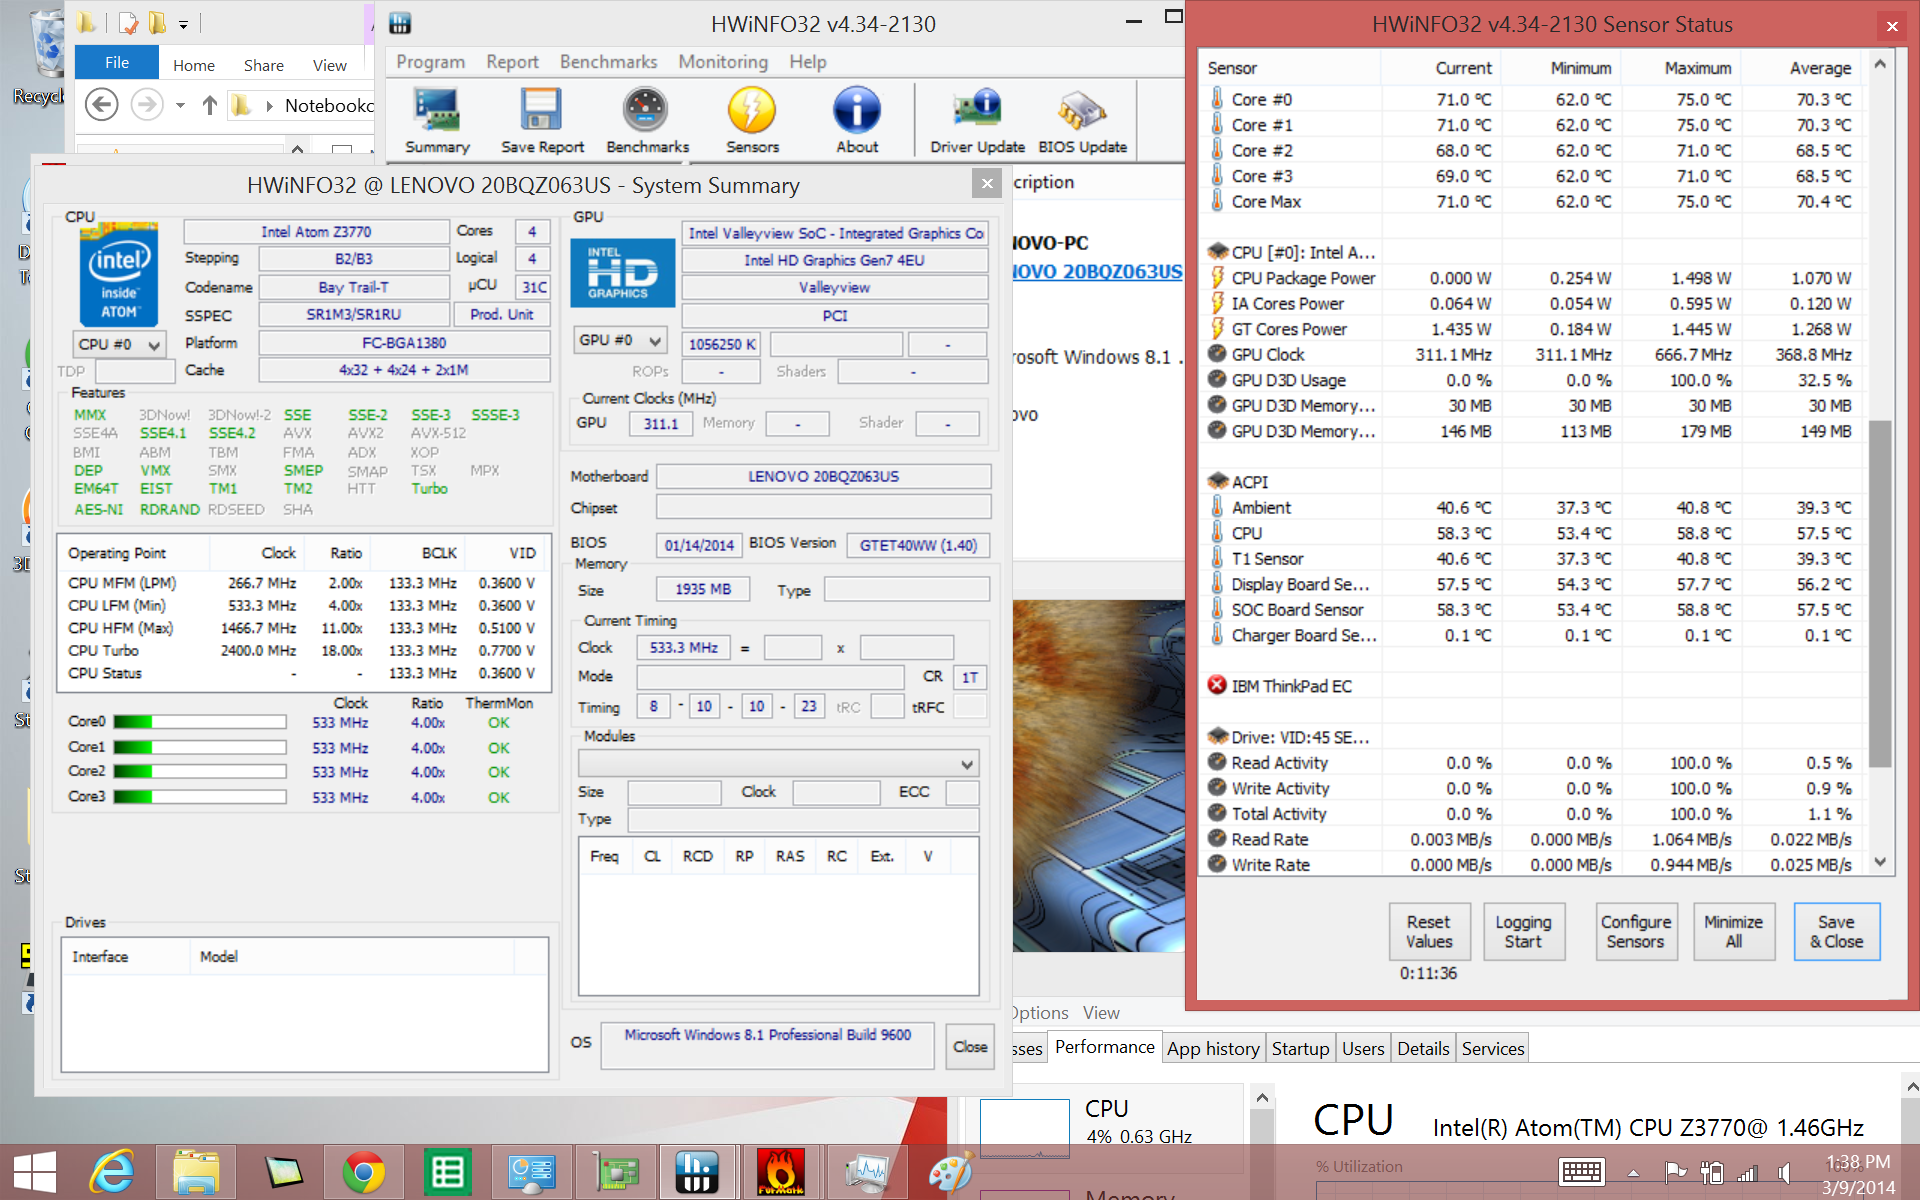Click the Configure Sensors button
The image size is (1920, 1200).
[1635, 932]
